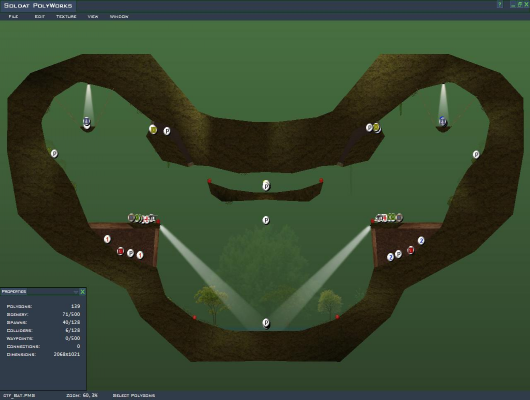Click the Soldat PolyWorks title label
Image resolution: width=530 pixels, height=400 pixels.
pos(38,5)
